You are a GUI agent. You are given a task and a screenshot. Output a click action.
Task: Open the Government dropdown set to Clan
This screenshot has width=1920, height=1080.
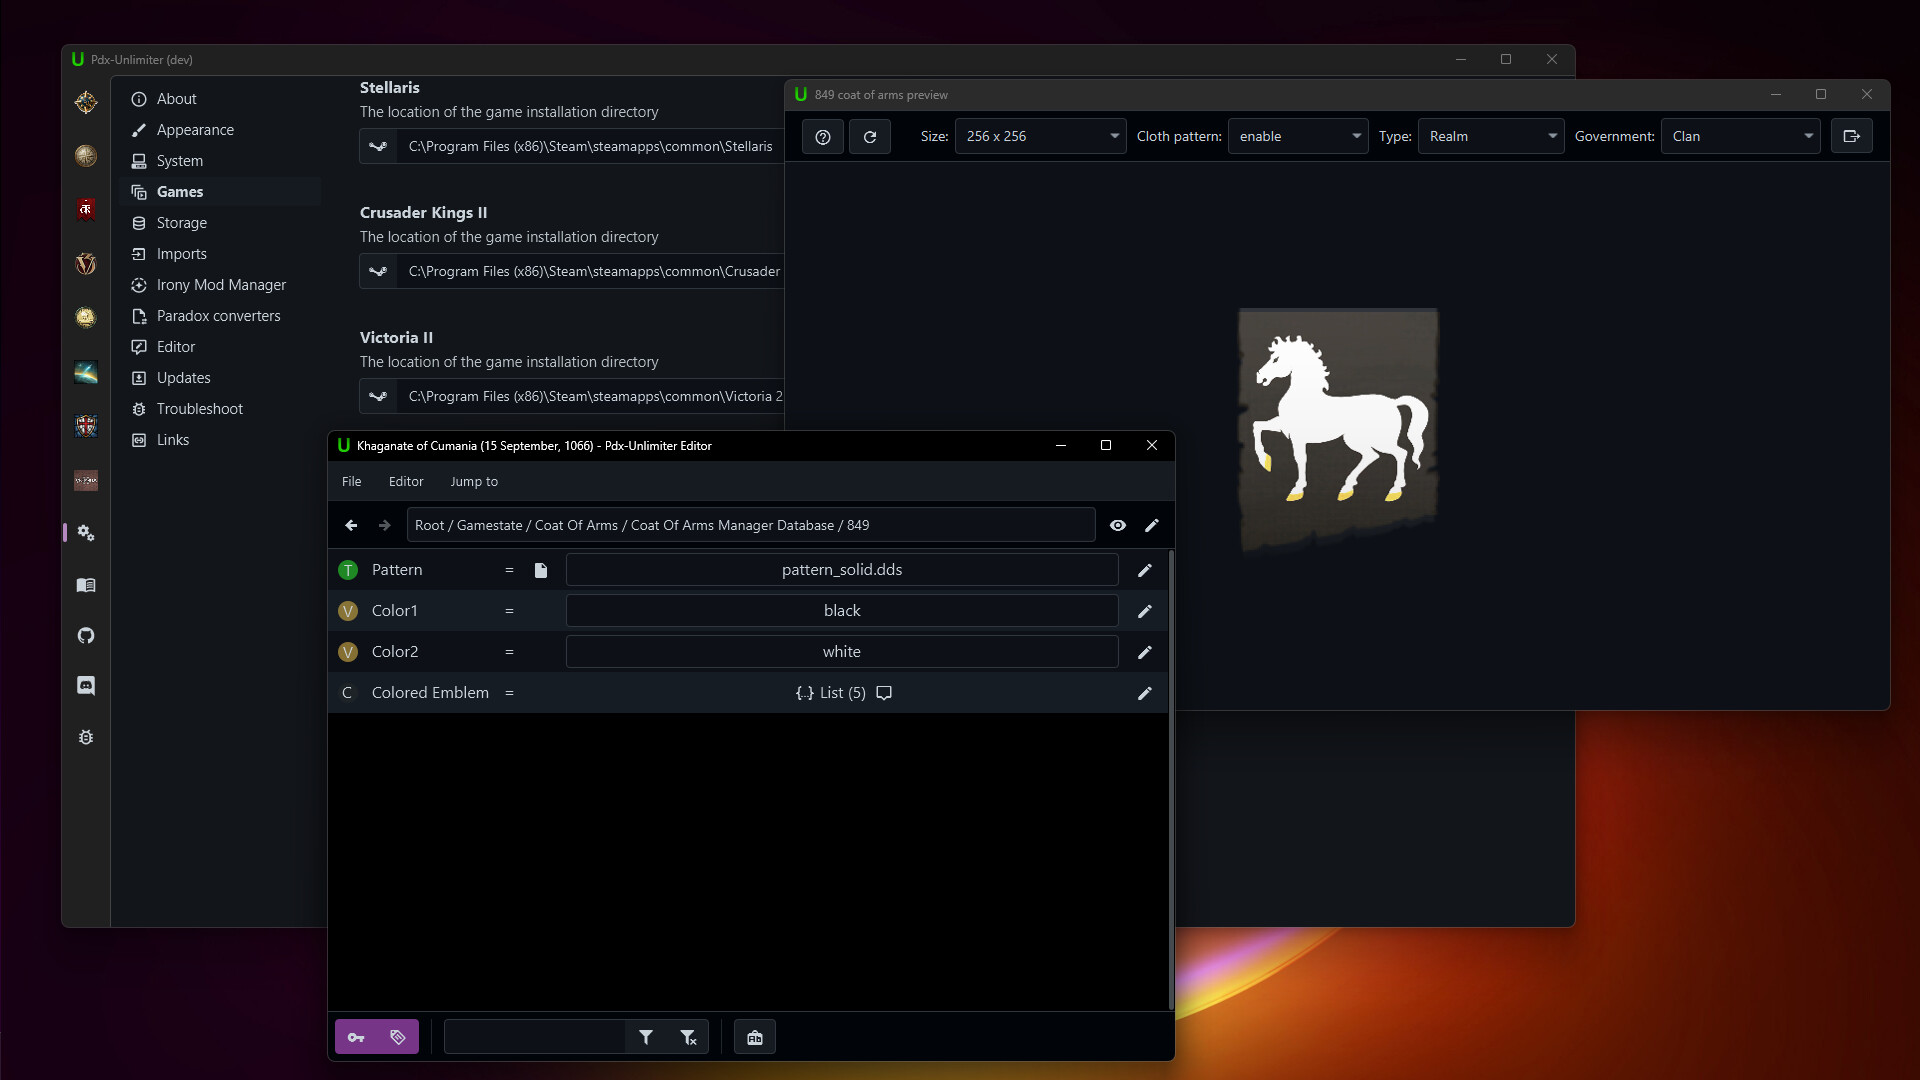point(1740,136)
